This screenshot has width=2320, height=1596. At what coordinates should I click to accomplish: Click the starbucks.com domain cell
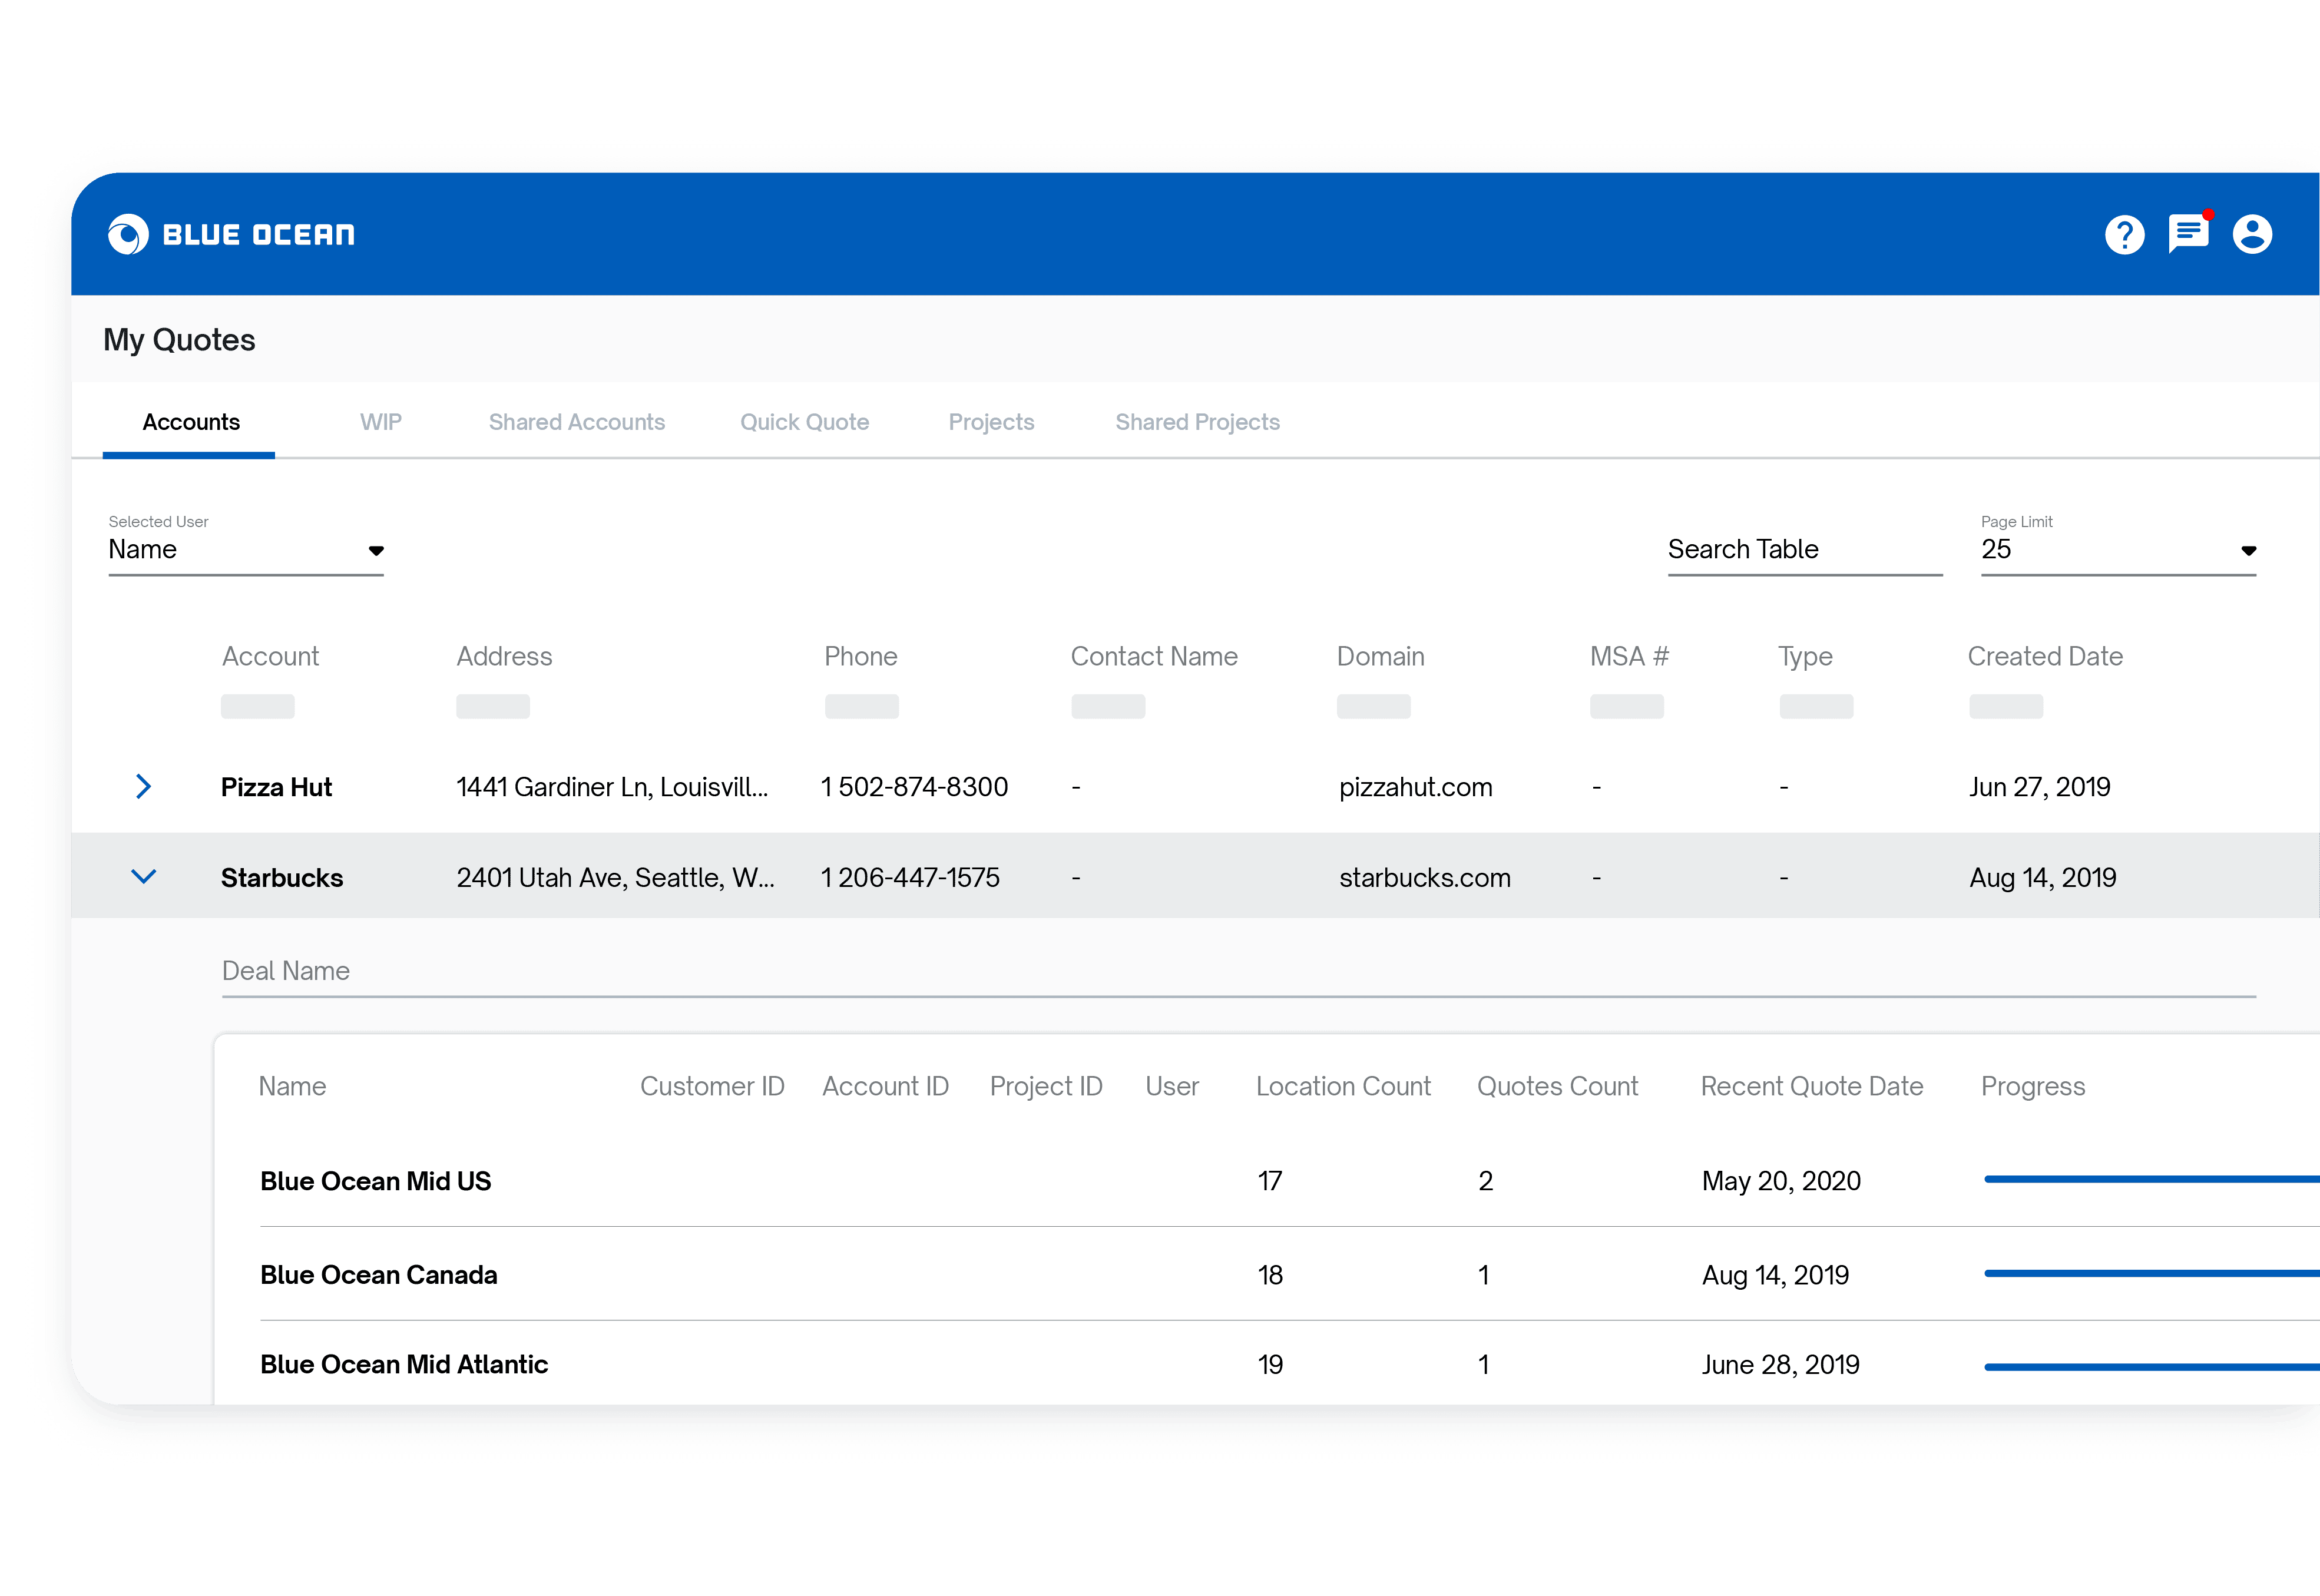coord(1425,878)
